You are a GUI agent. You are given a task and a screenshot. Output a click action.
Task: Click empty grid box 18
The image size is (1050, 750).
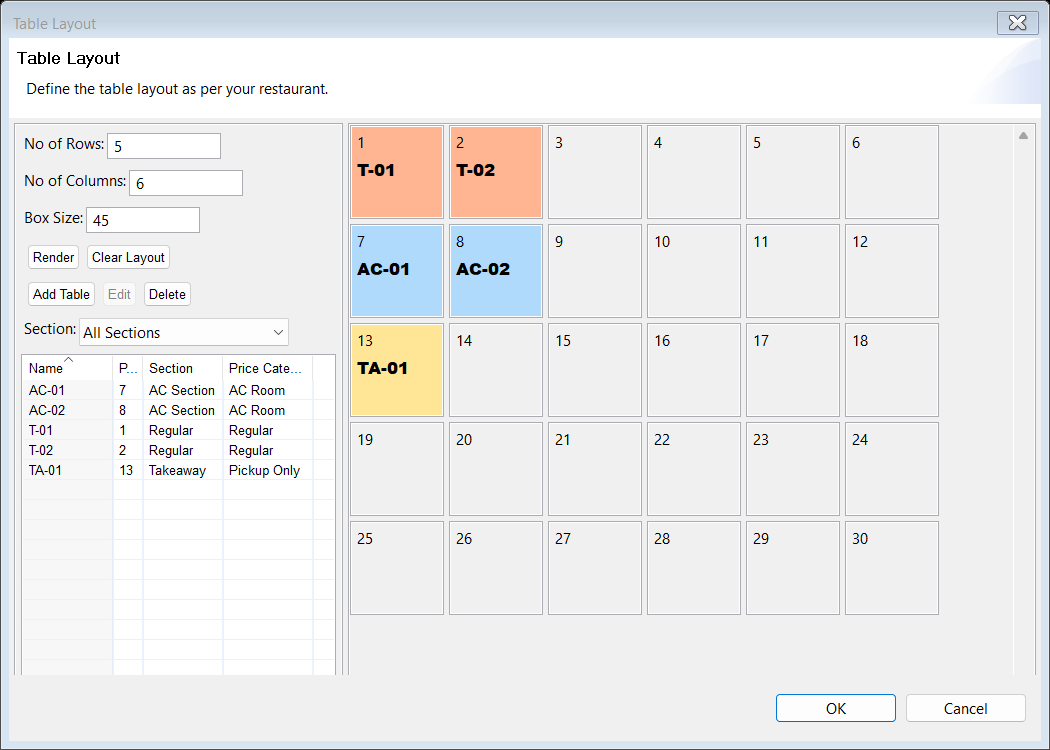pyautogui.click(x=893, y=370)
